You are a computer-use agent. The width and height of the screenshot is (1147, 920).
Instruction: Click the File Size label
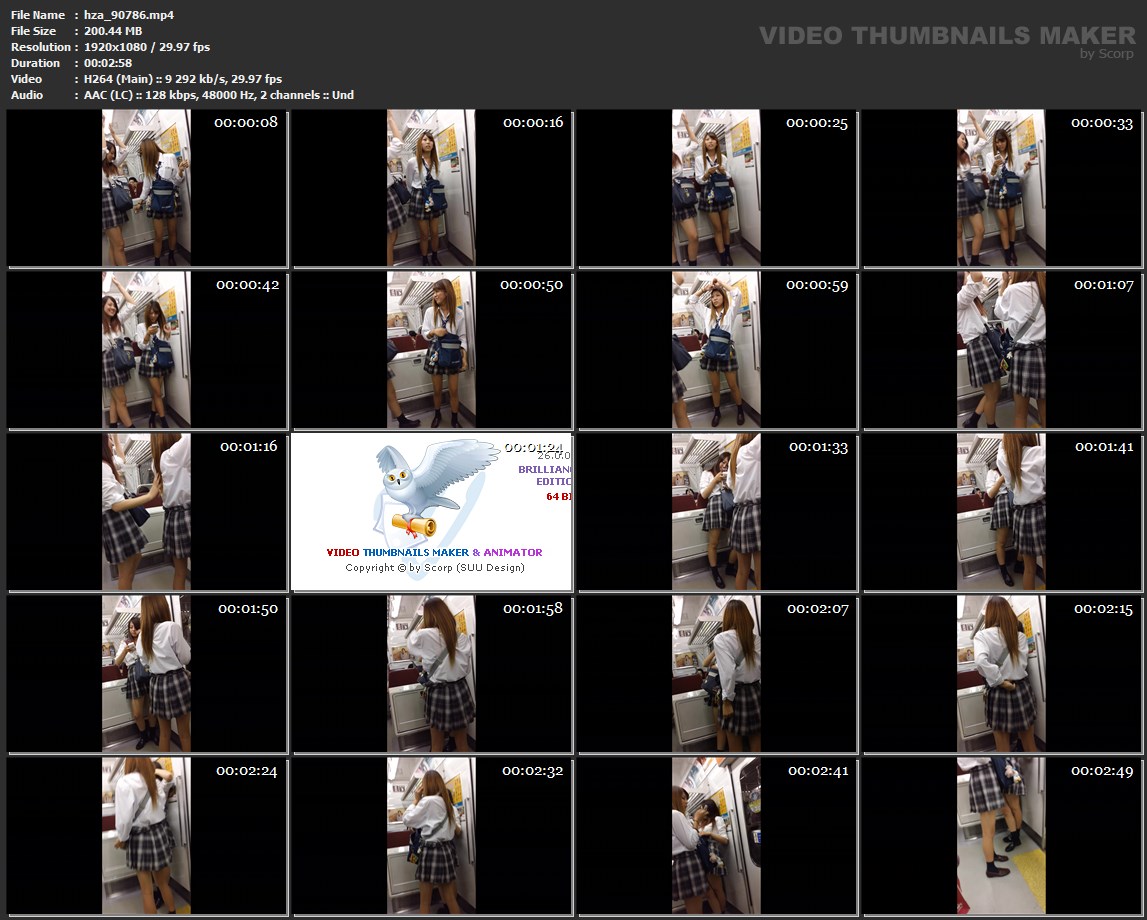(x=33, y=31)
